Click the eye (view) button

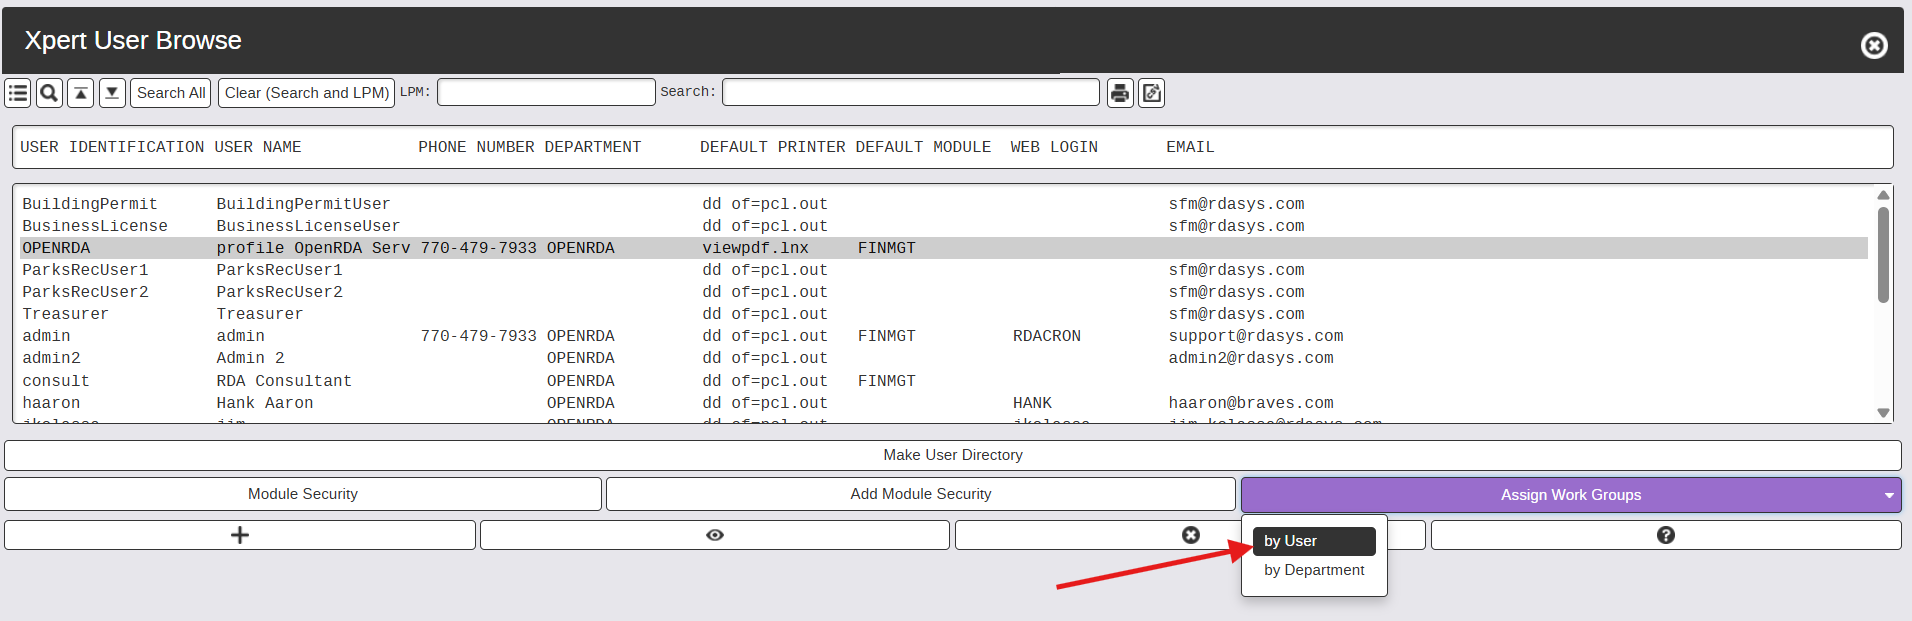point(715,535)
